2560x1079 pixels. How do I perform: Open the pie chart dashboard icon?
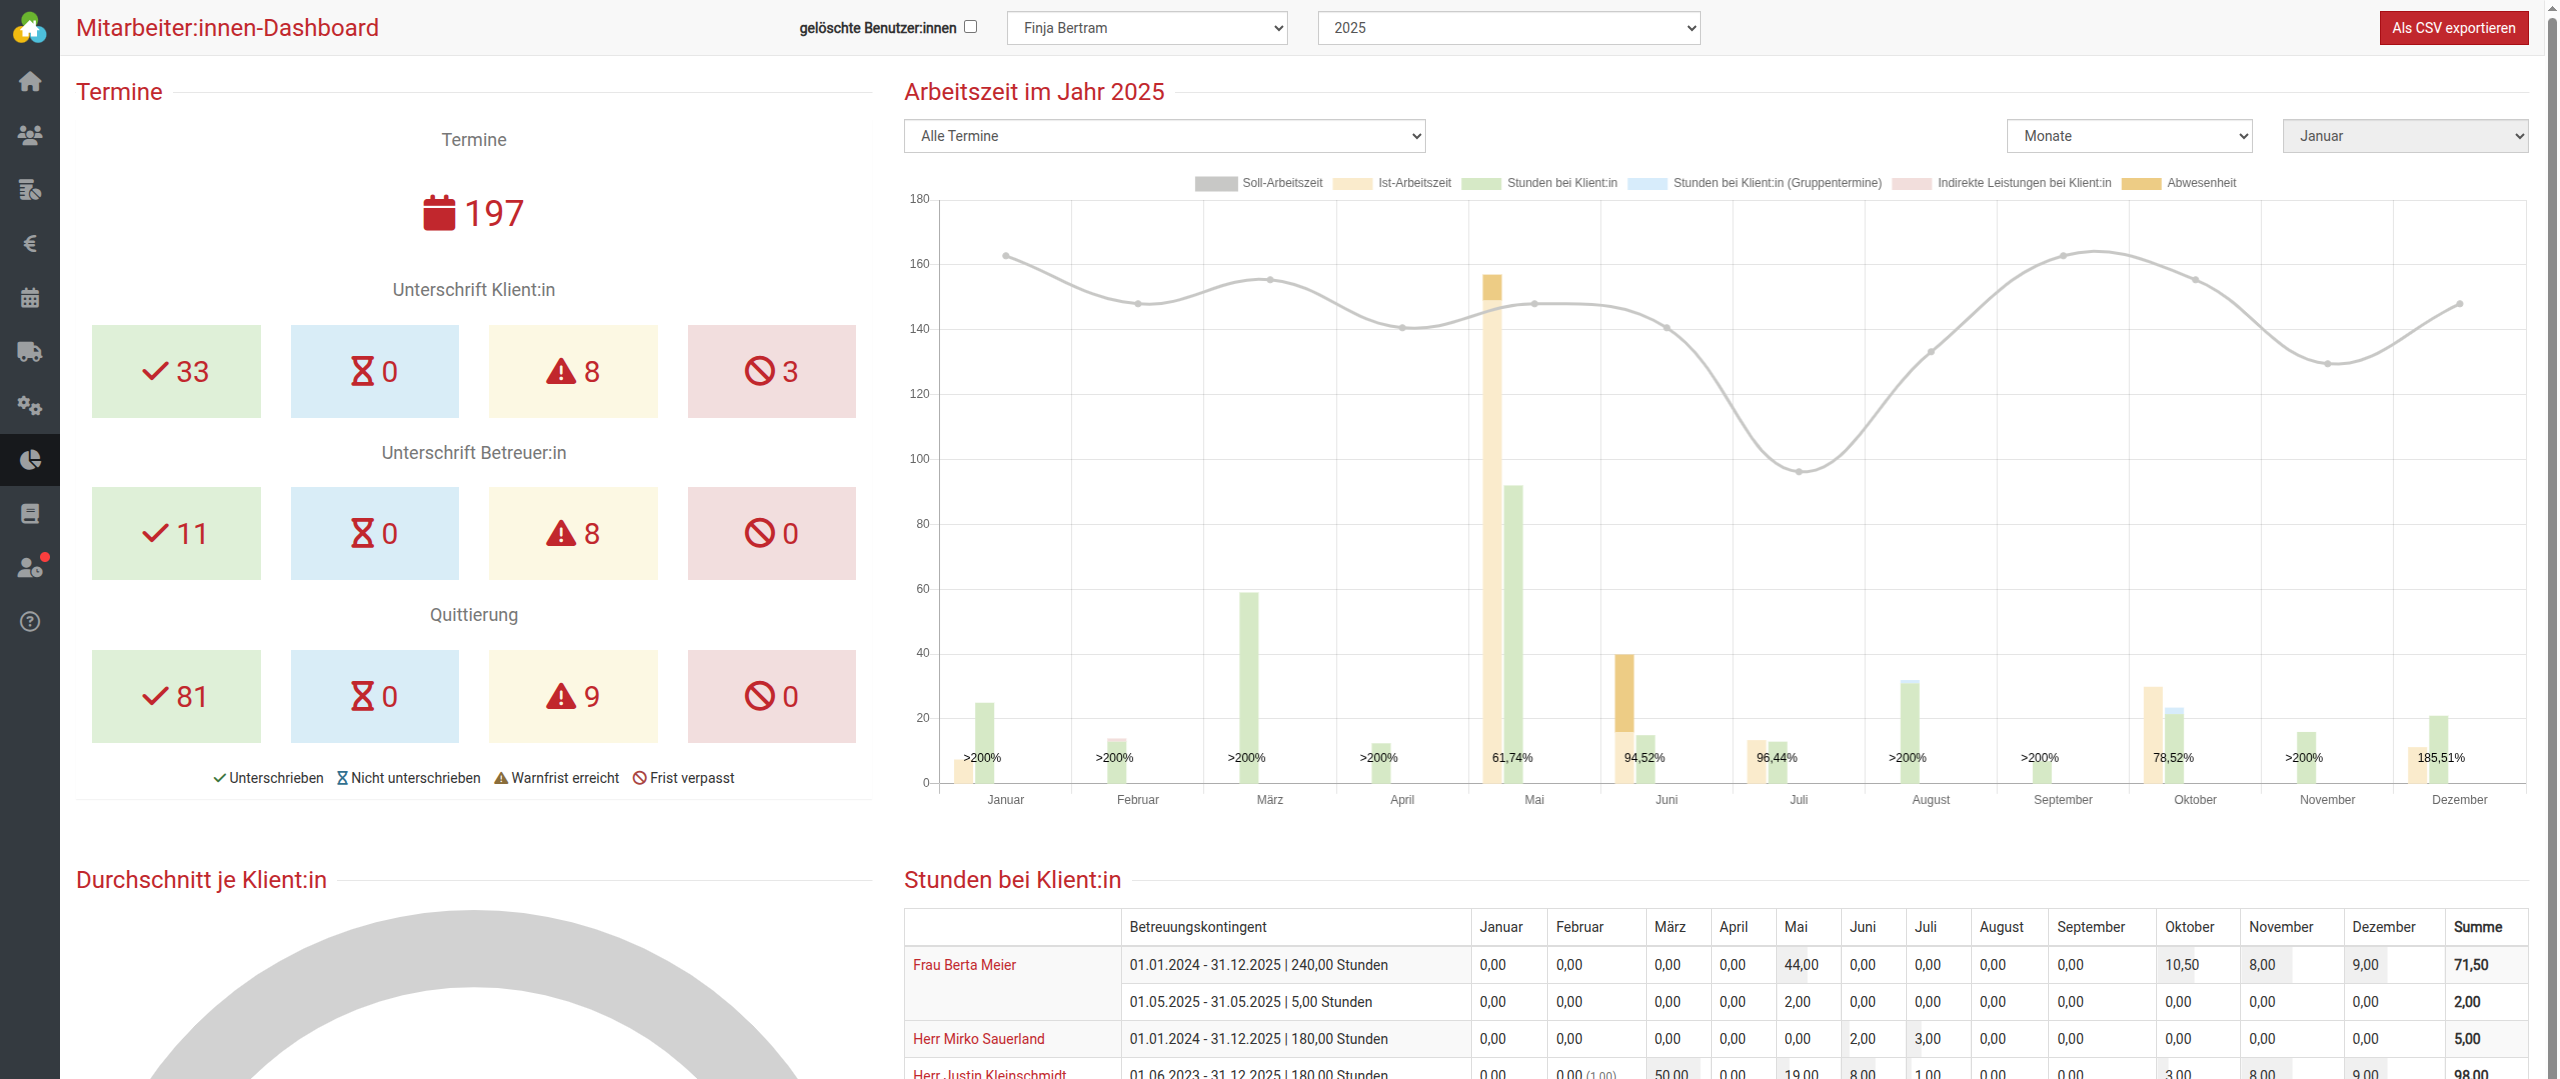click(x=30, y=460)
